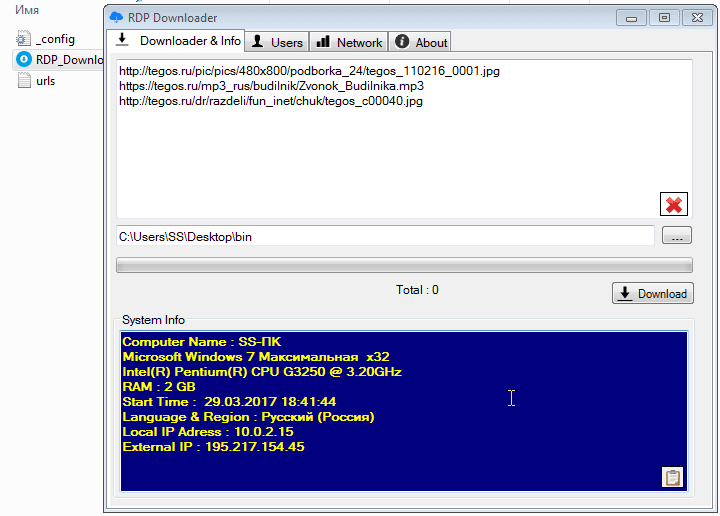
Task: Maximize the RDP Downloader window
Action: coord(663,17)
